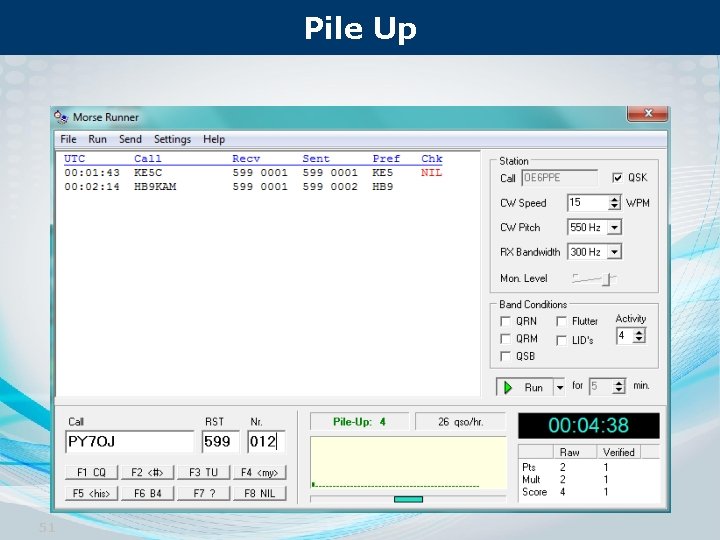Image resolution: width=720 pixels, height=540 pixels.
Task: Open the RX Bandwidth dropdown
Action: tap(614, 252)
